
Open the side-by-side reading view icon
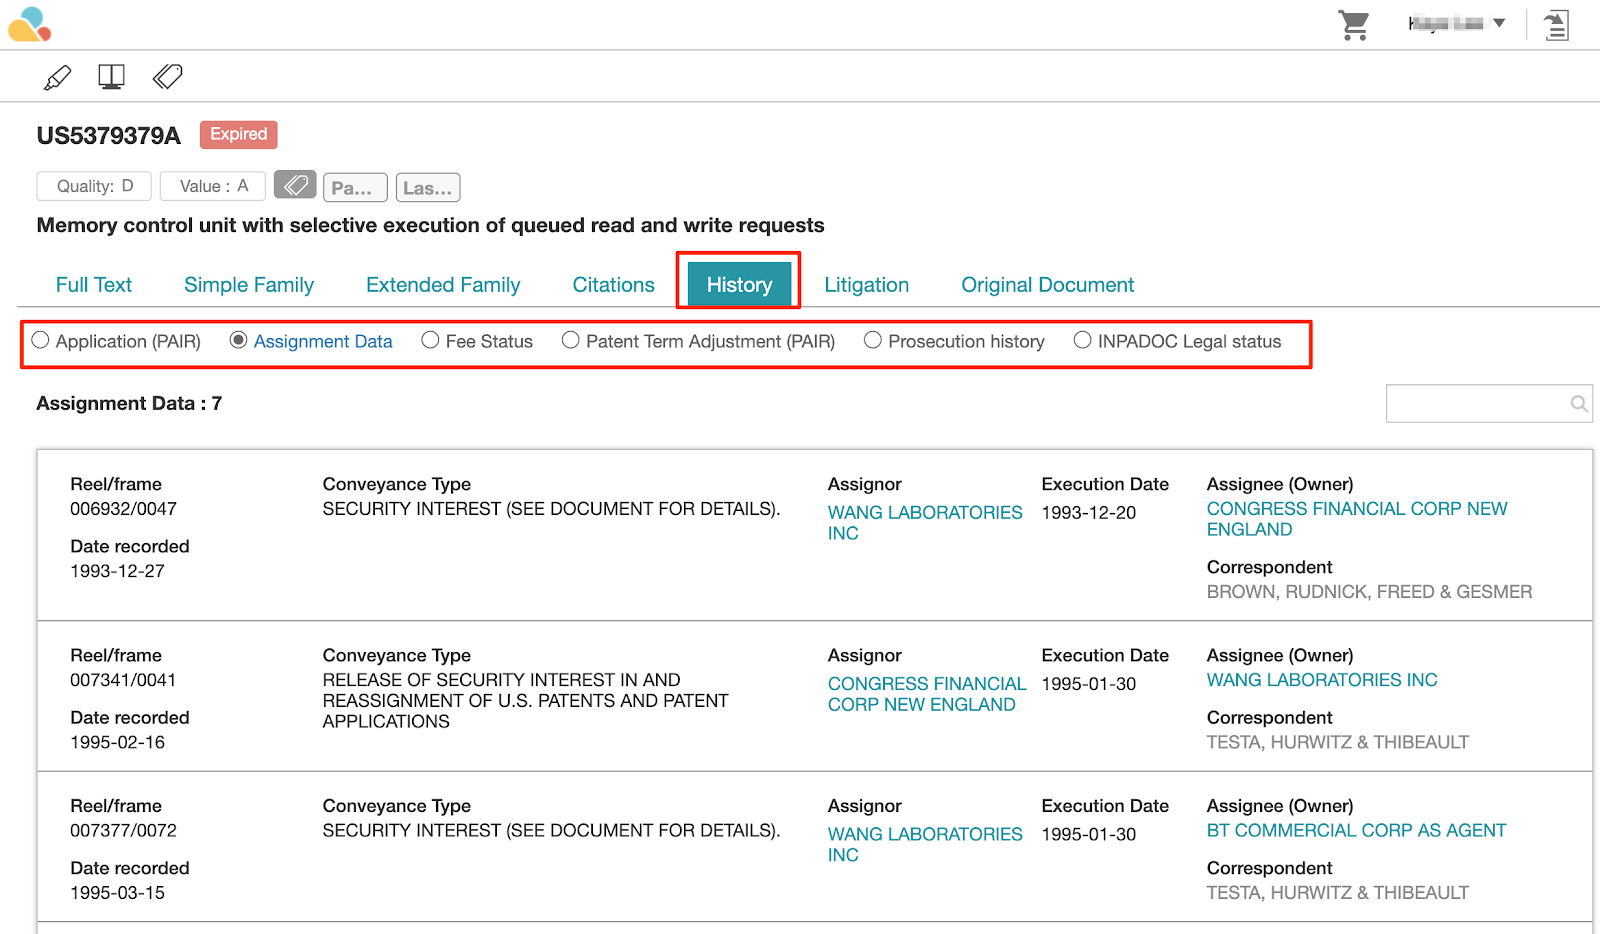coord(111,77)
